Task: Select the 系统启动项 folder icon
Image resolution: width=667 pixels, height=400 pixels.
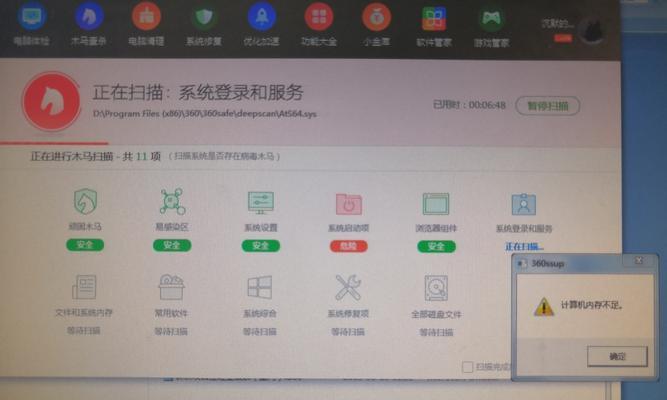Action: (348, 204)
